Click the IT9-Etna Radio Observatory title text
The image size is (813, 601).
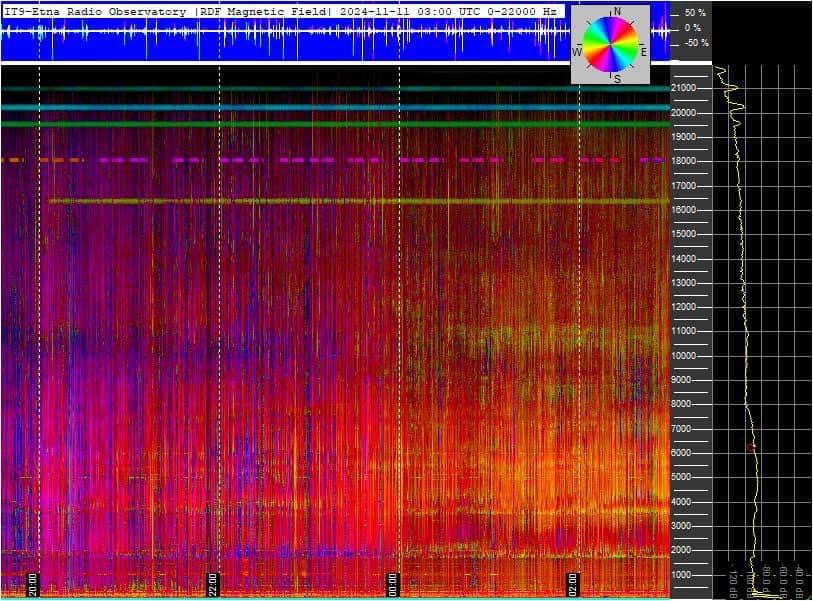(x=95, y=11)
